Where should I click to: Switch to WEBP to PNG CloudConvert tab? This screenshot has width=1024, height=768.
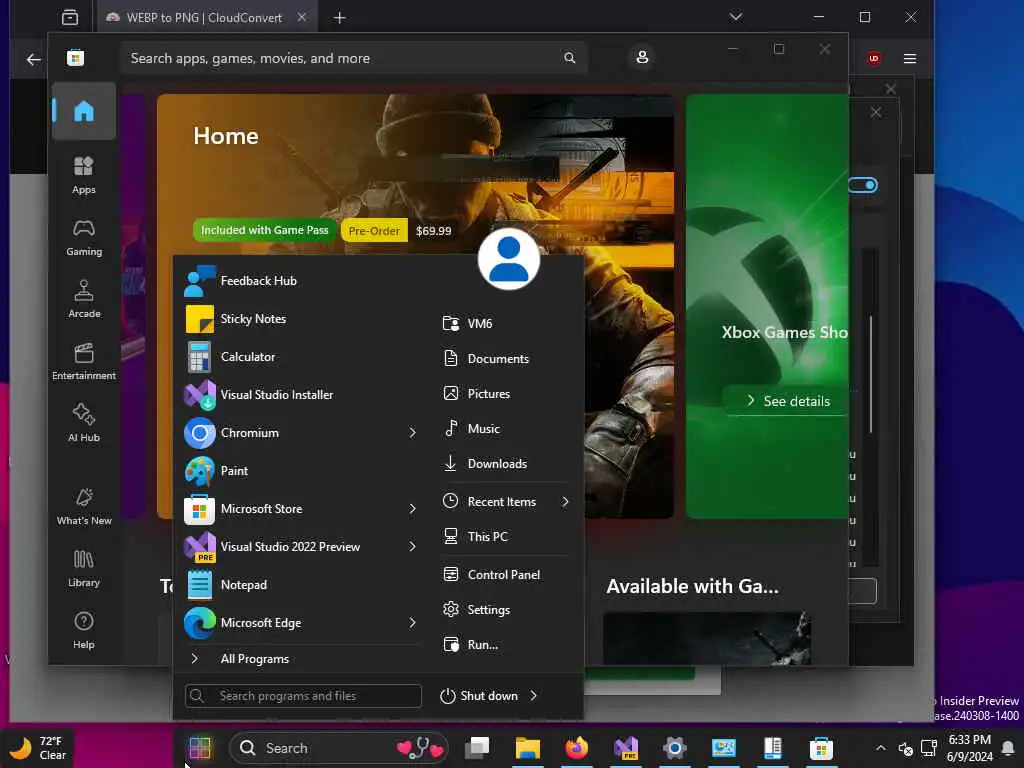click(204, 18)
